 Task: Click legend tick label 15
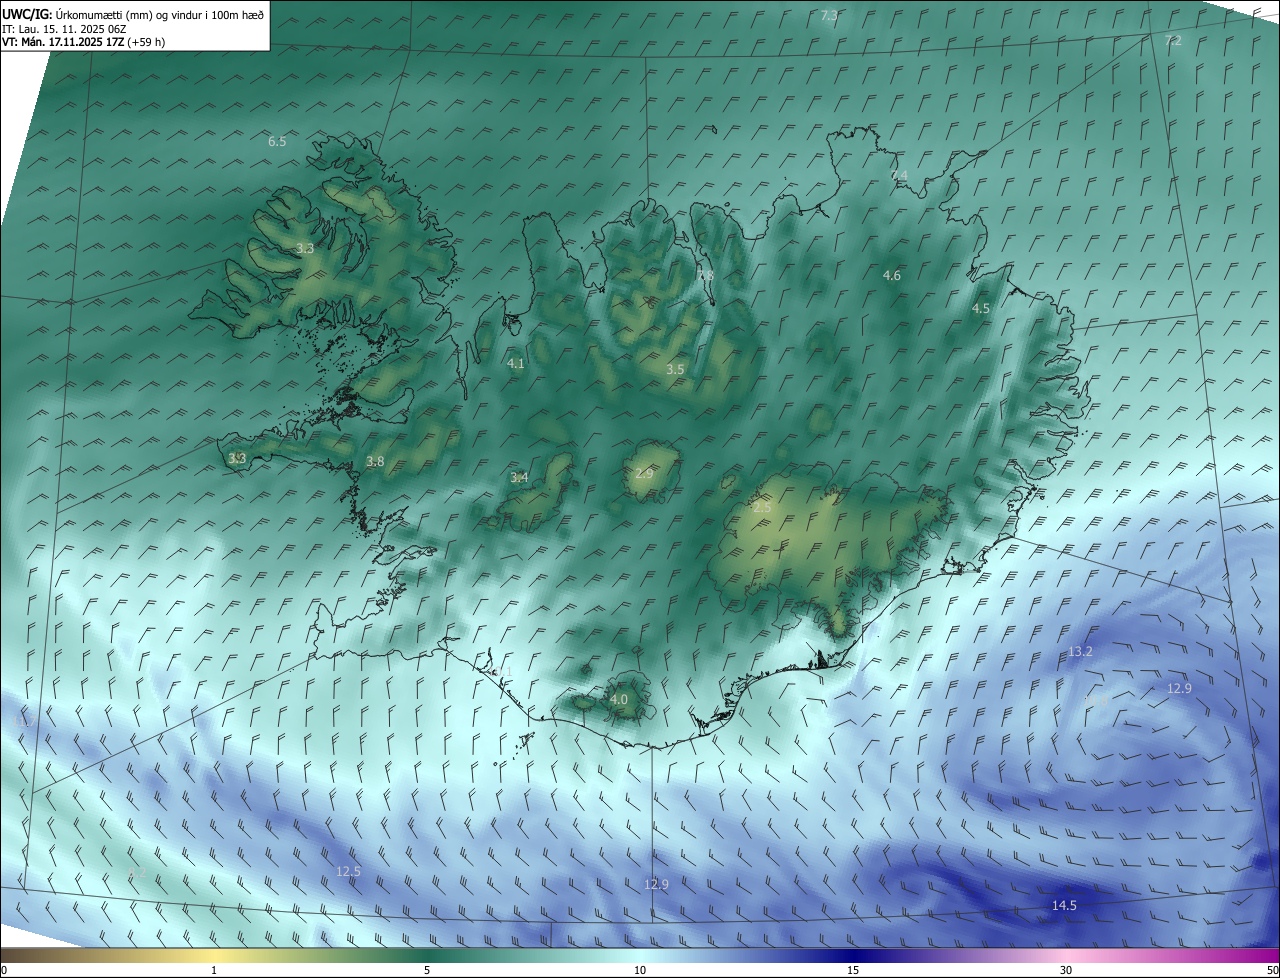coord(853,970)
